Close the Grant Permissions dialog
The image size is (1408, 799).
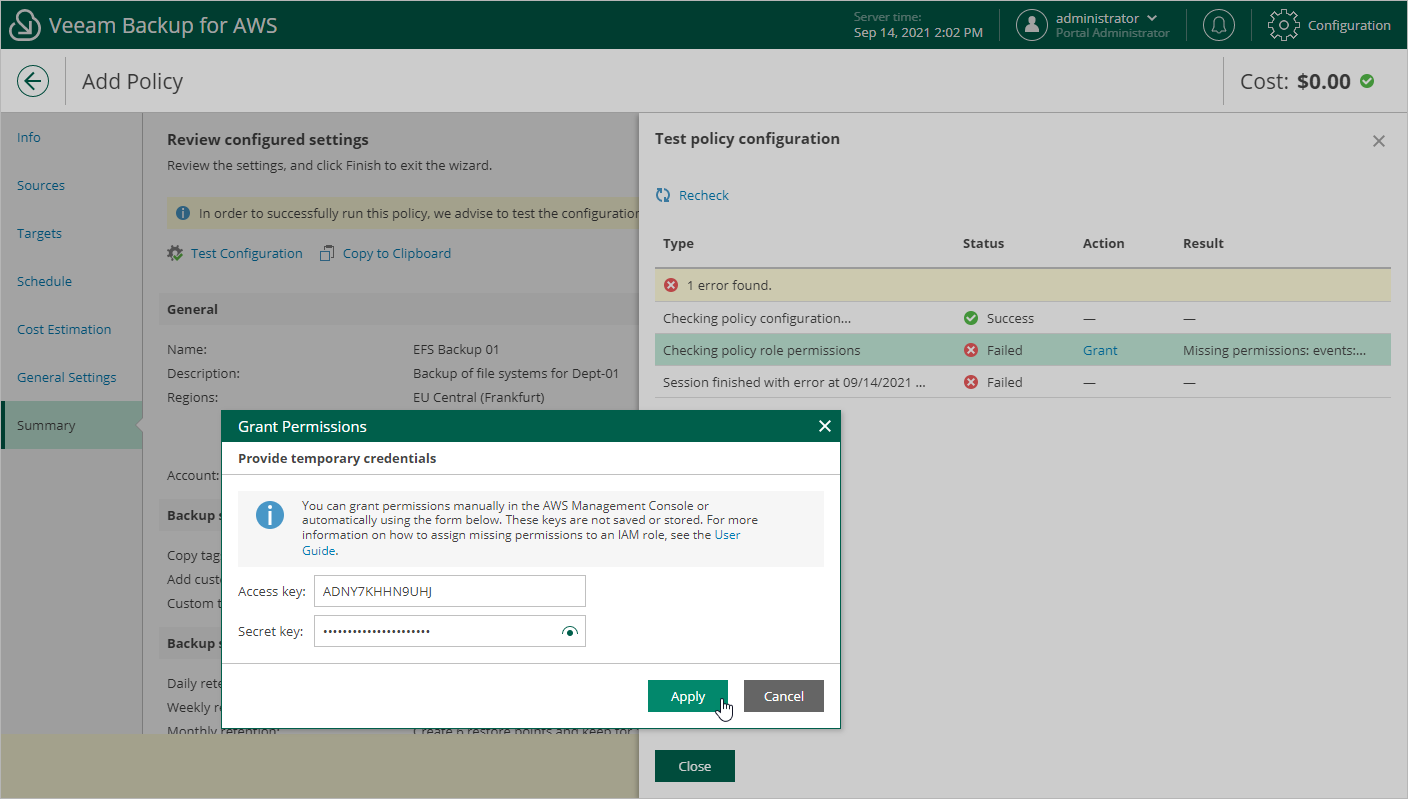pos(825,426)
